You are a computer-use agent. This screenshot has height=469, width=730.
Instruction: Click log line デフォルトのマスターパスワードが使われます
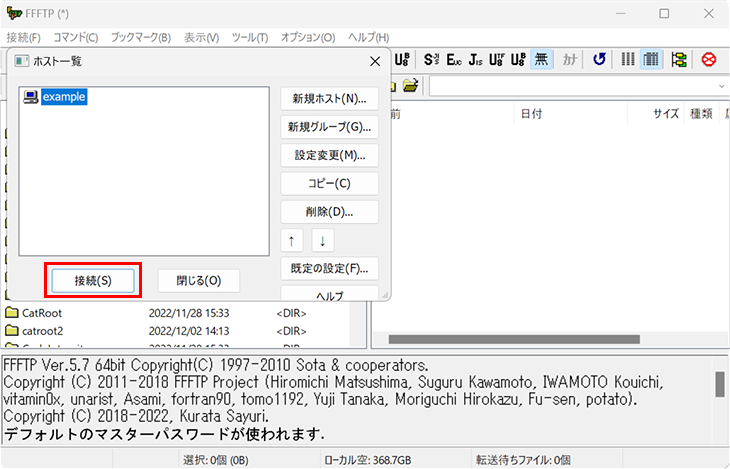pos(164,434)
